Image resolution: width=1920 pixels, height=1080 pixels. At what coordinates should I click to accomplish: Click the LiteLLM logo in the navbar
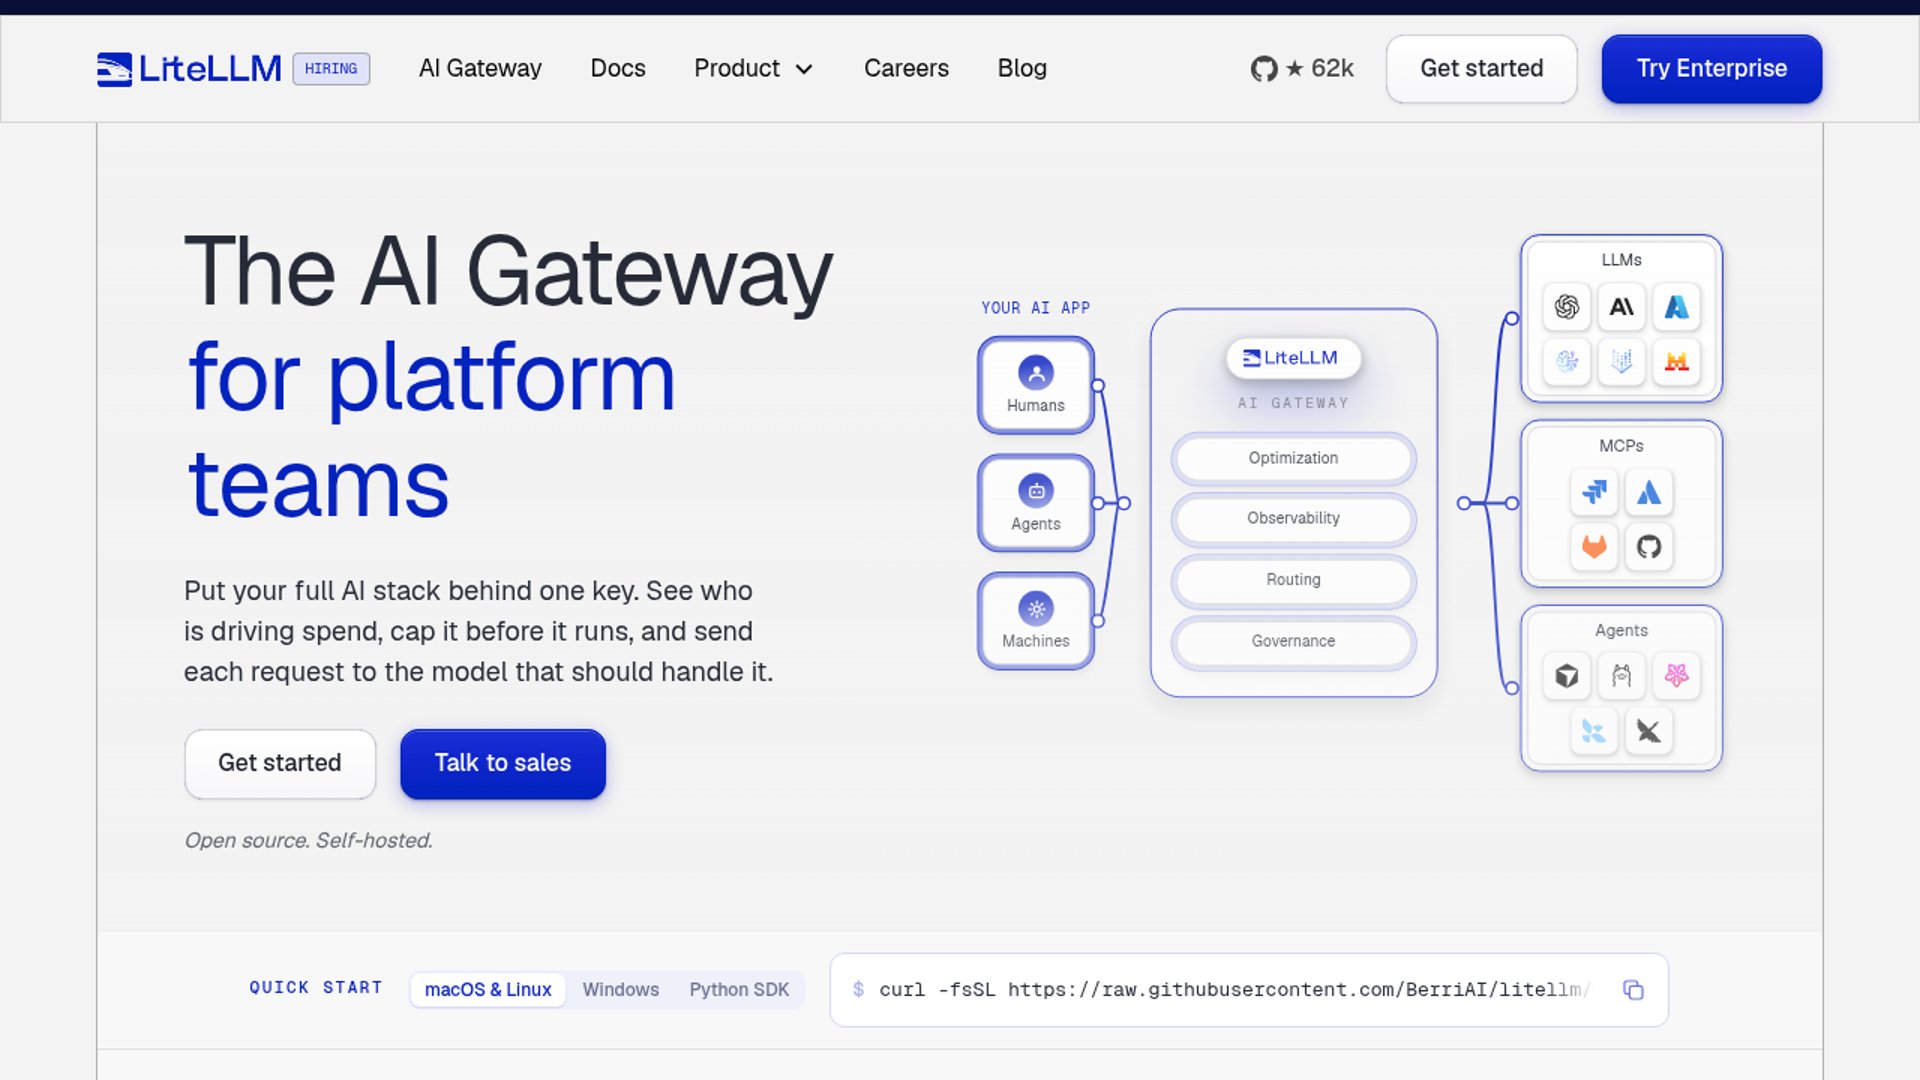189,69
